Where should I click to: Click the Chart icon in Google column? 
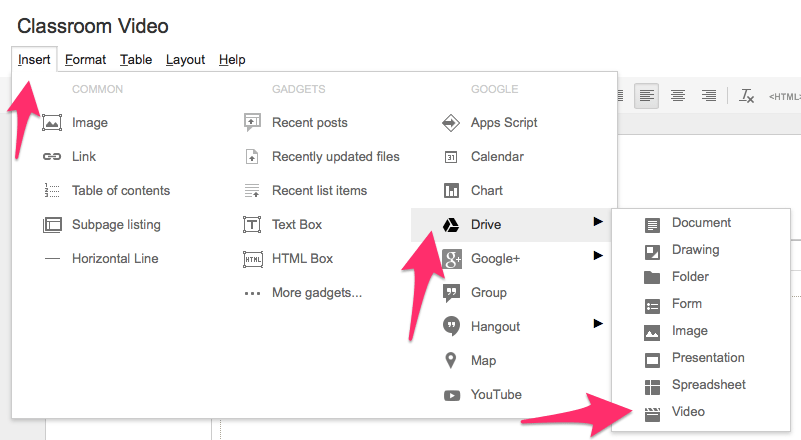click(451, 191)
